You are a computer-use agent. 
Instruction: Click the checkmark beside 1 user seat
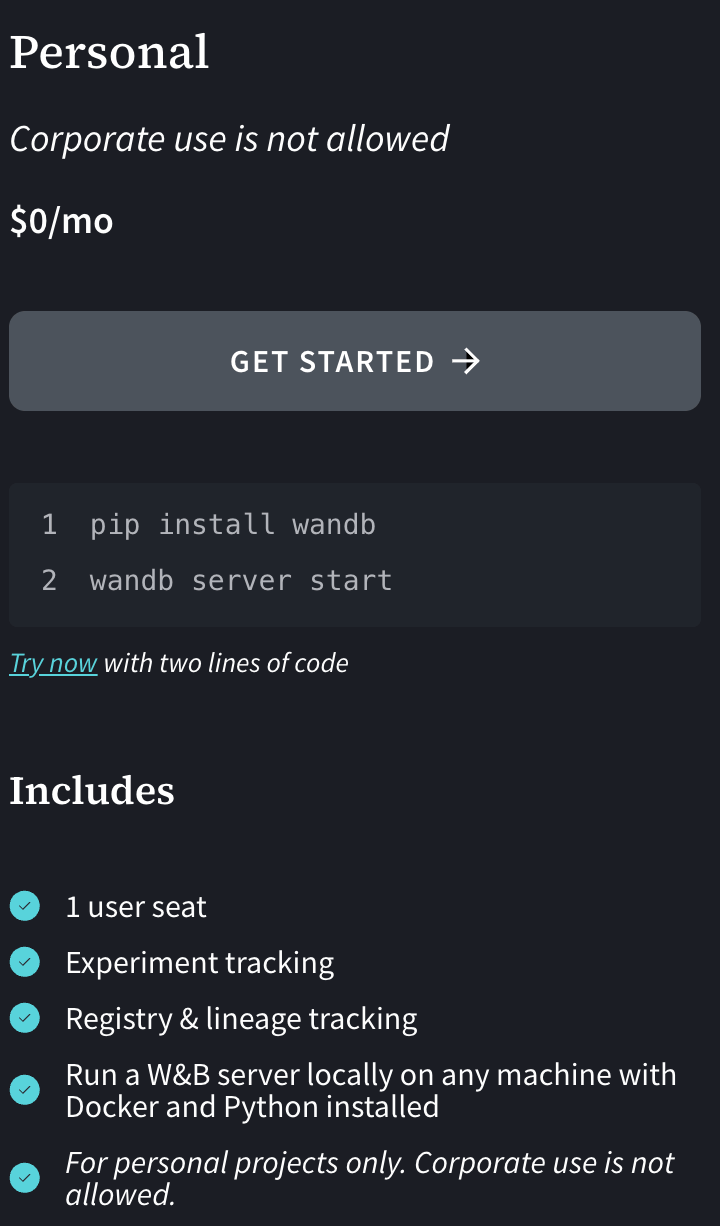(24, 907)
